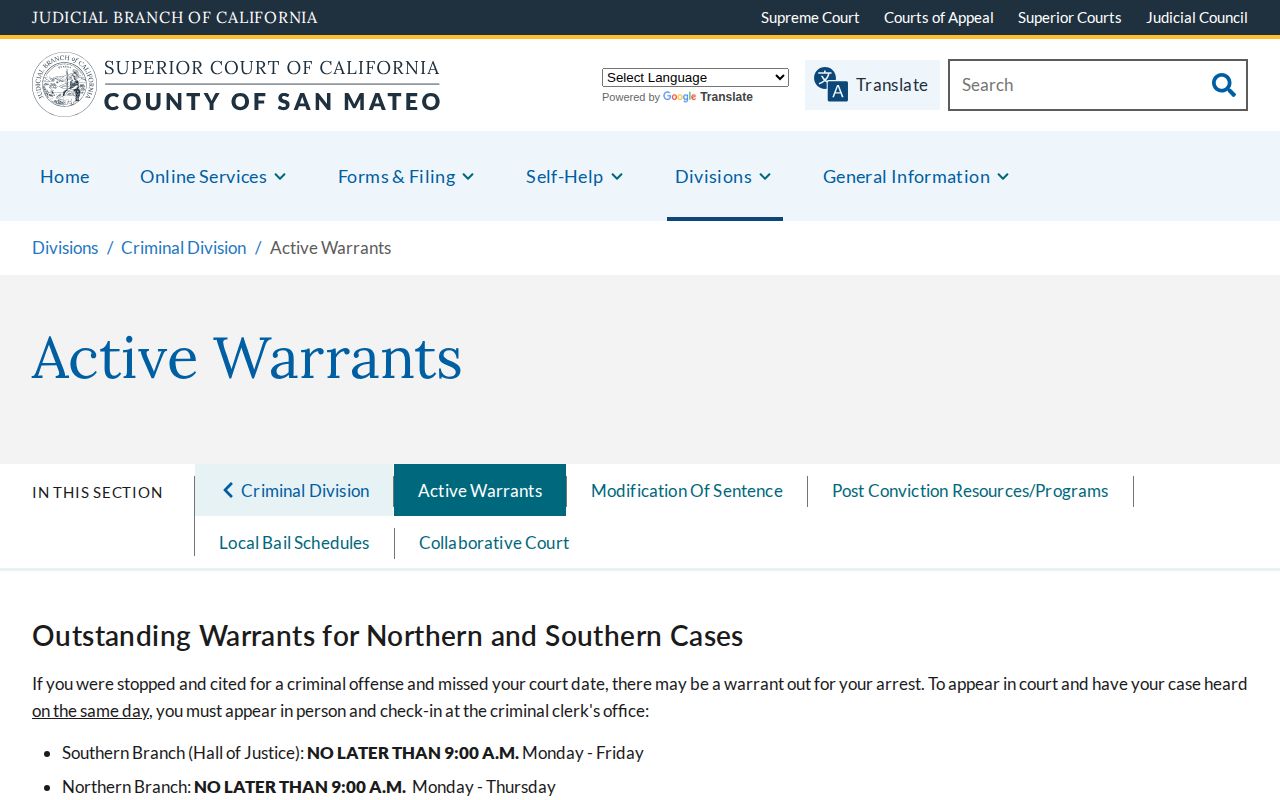Click the Southern Branch (Hall of Justice) bullet

click(353, 753)
